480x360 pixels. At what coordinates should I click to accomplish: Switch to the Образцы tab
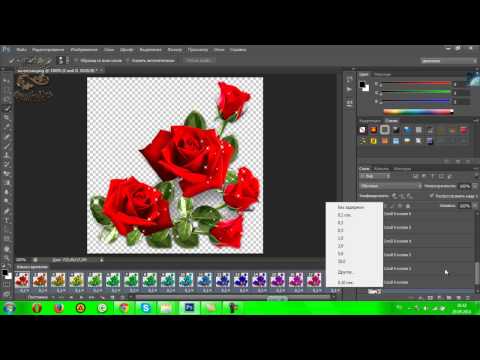click(x=382, y=74)
